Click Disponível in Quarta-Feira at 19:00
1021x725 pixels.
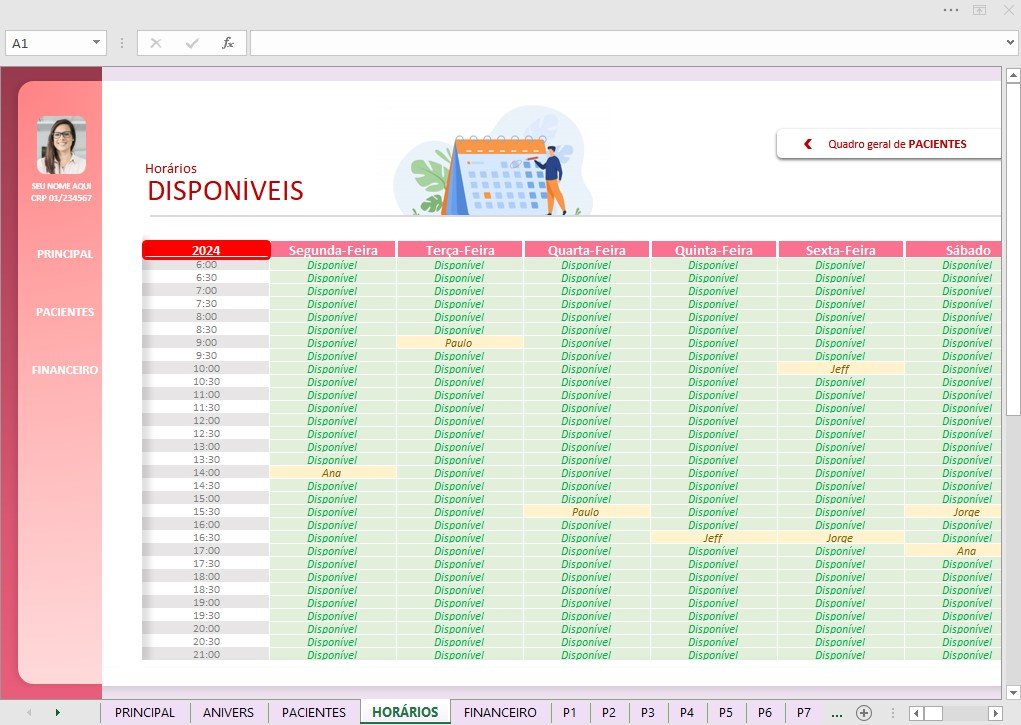[x=586, y=603]
